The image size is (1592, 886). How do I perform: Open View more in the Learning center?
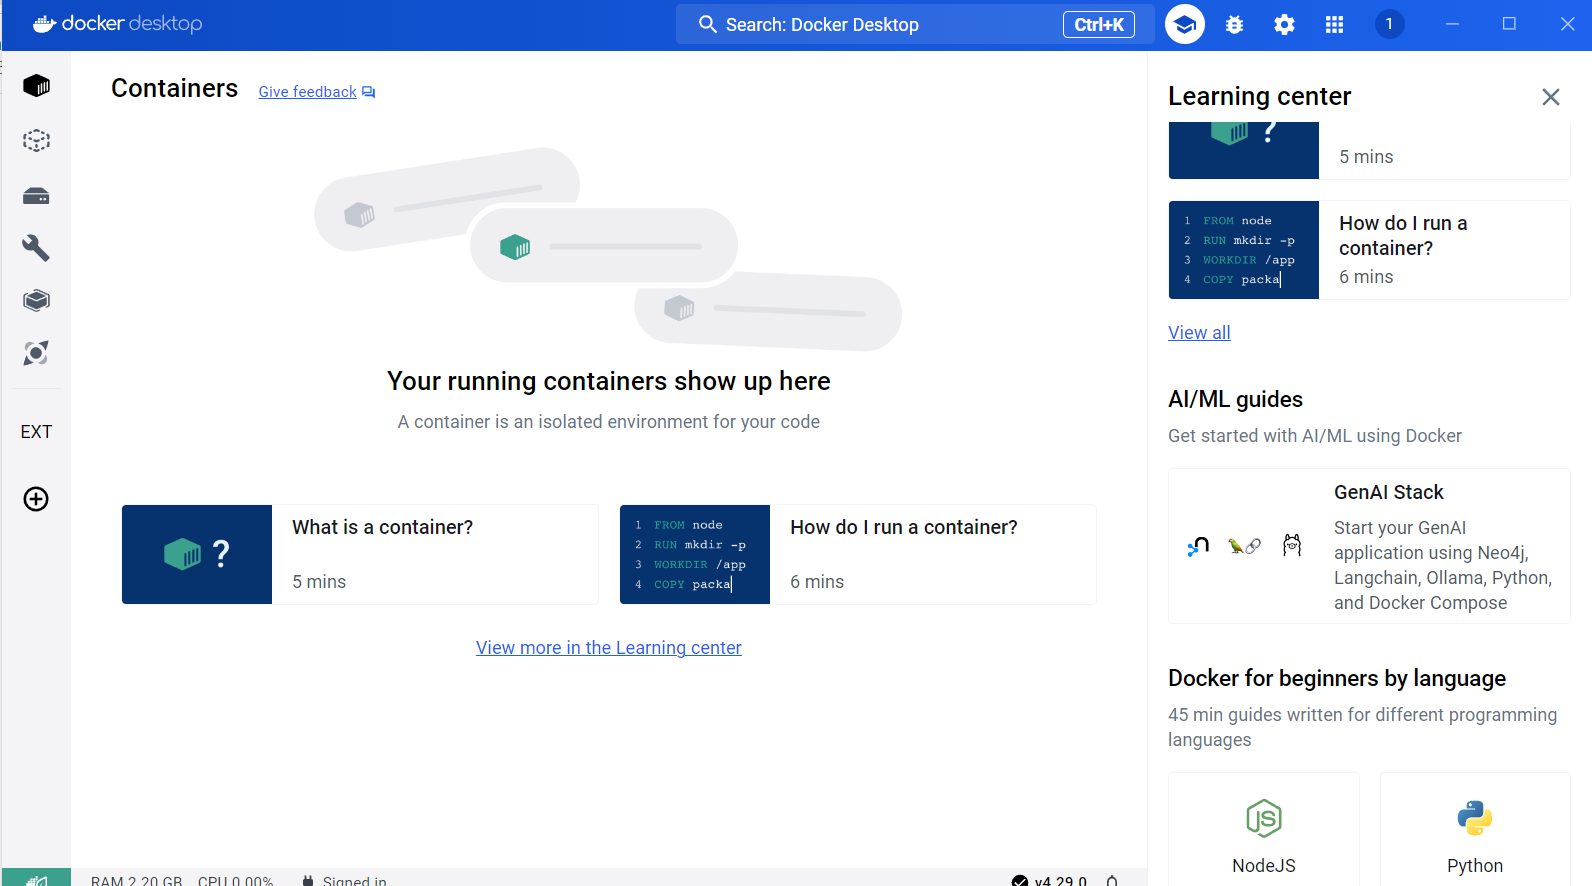click(609, 648)
